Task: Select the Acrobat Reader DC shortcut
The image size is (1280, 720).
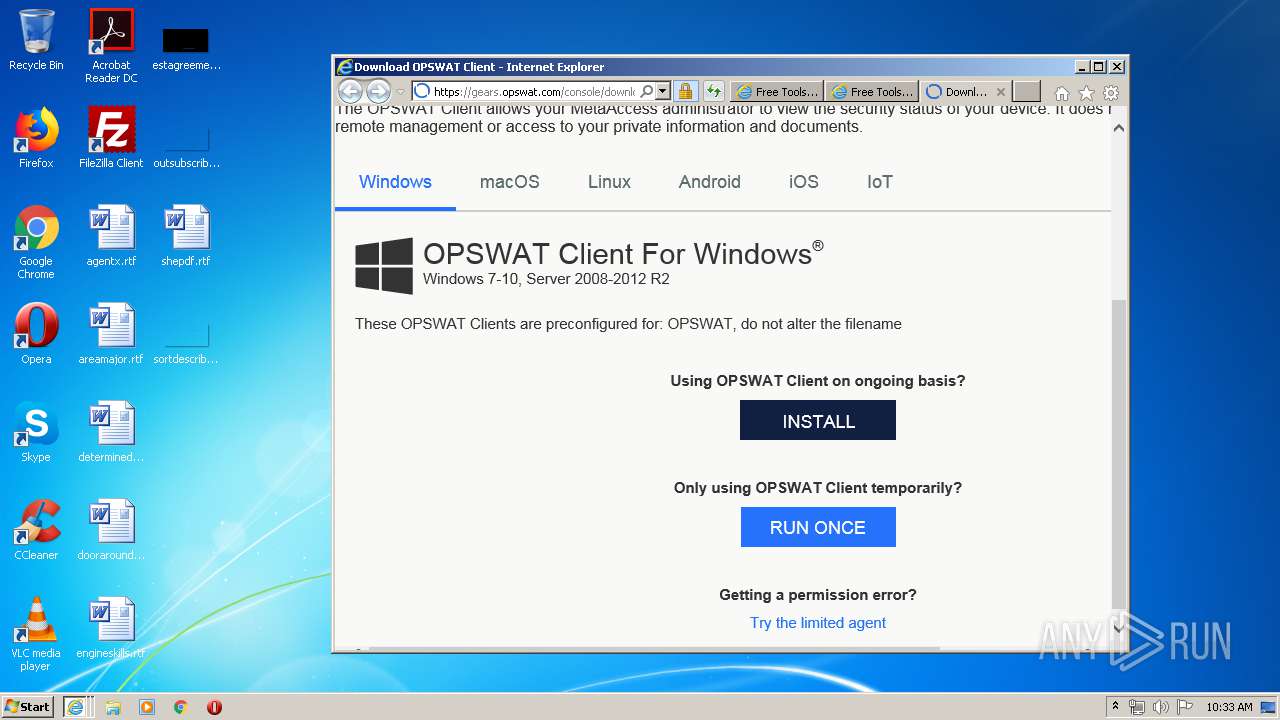Action: [x=111, y=46]
